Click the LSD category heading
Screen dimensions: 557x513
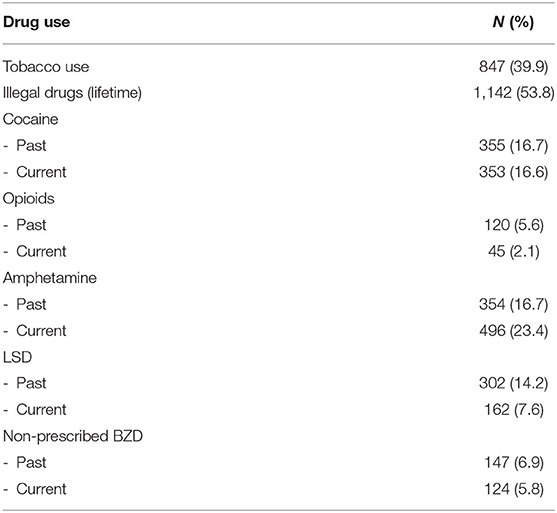click(17, 357)
